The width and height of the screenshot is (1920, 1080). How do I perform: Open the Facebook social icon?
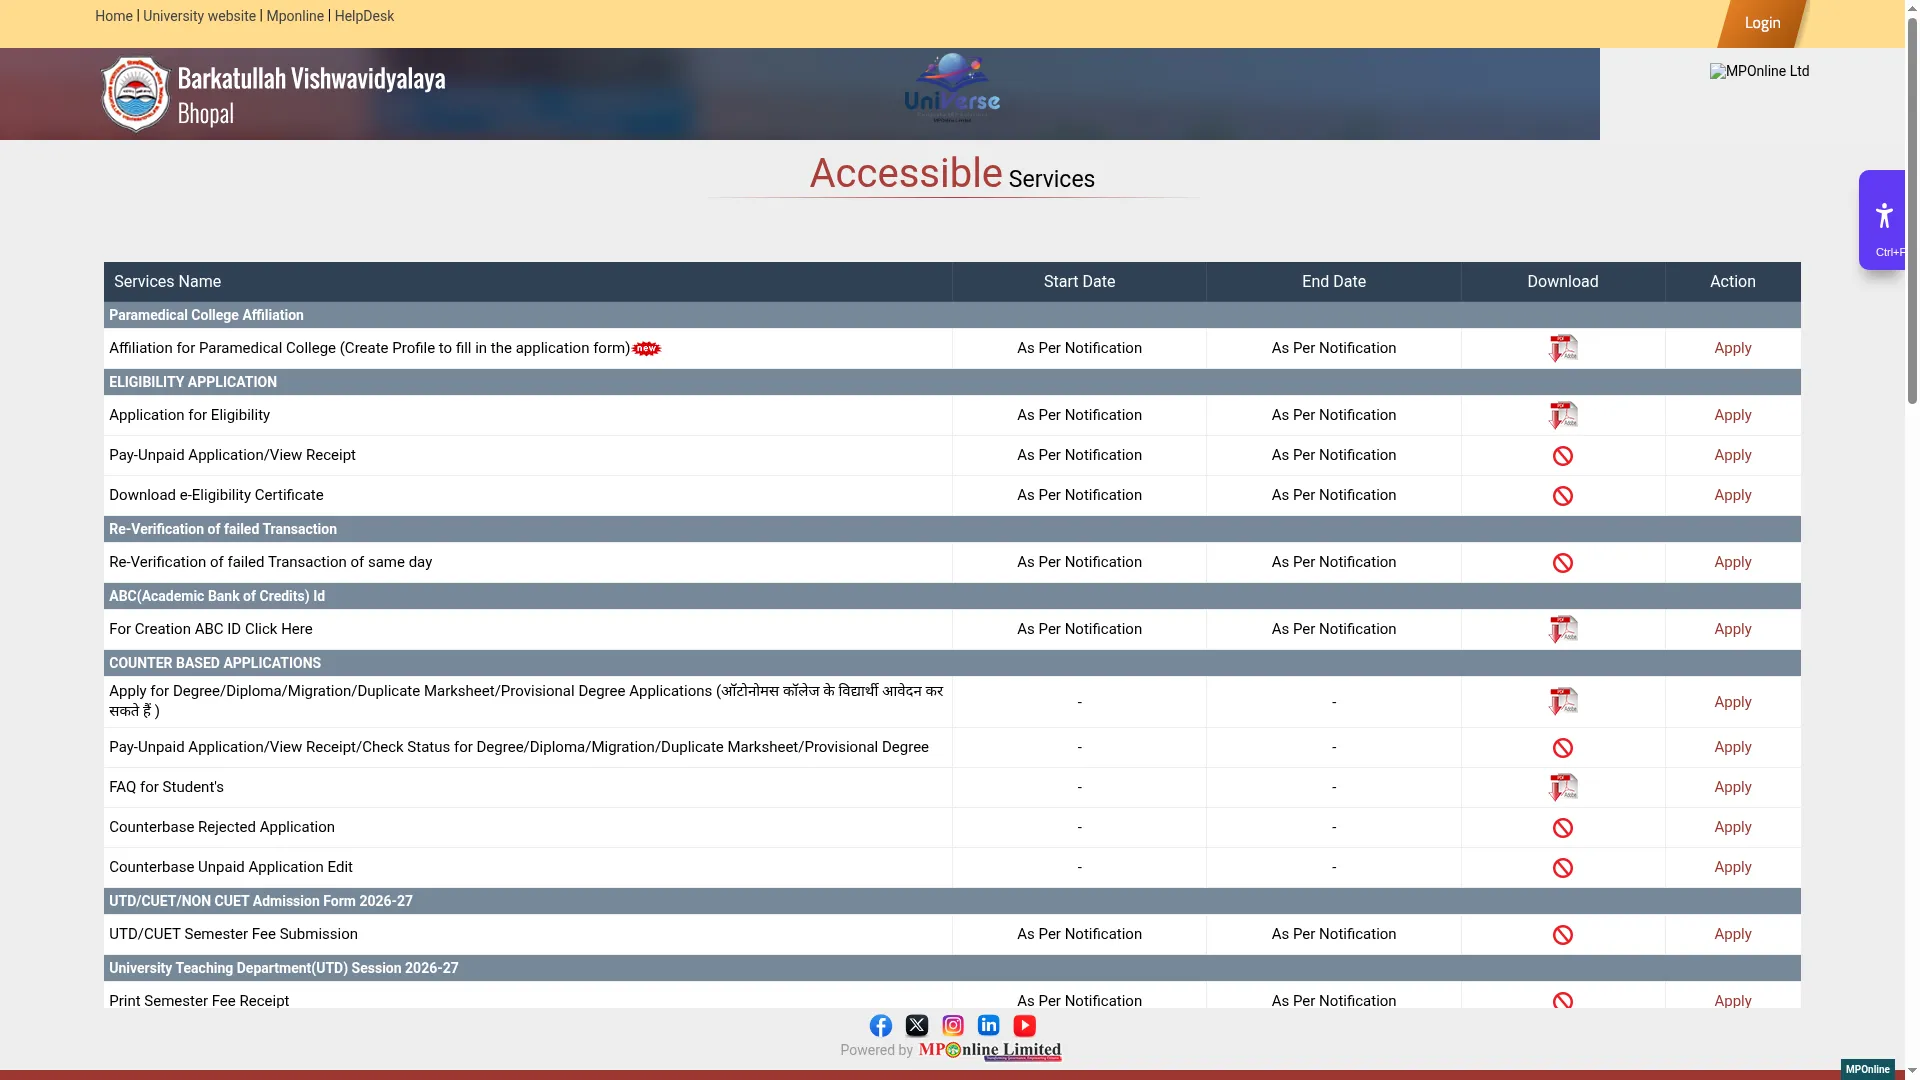pos(881,1026)
